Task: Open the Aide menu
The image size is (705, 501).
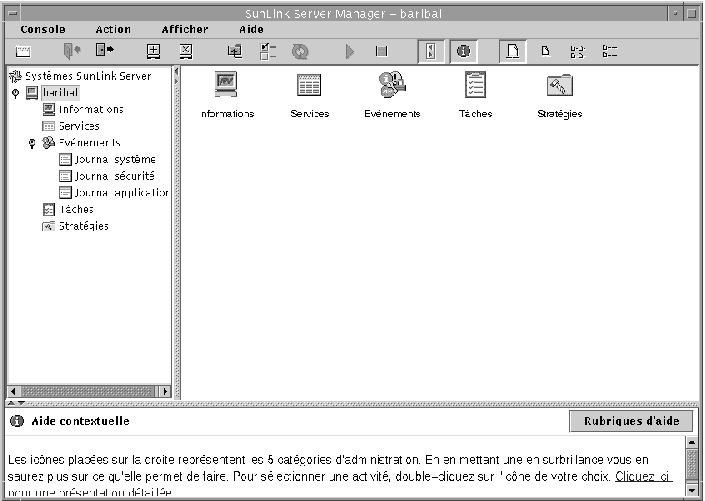Action: (251, 30)
